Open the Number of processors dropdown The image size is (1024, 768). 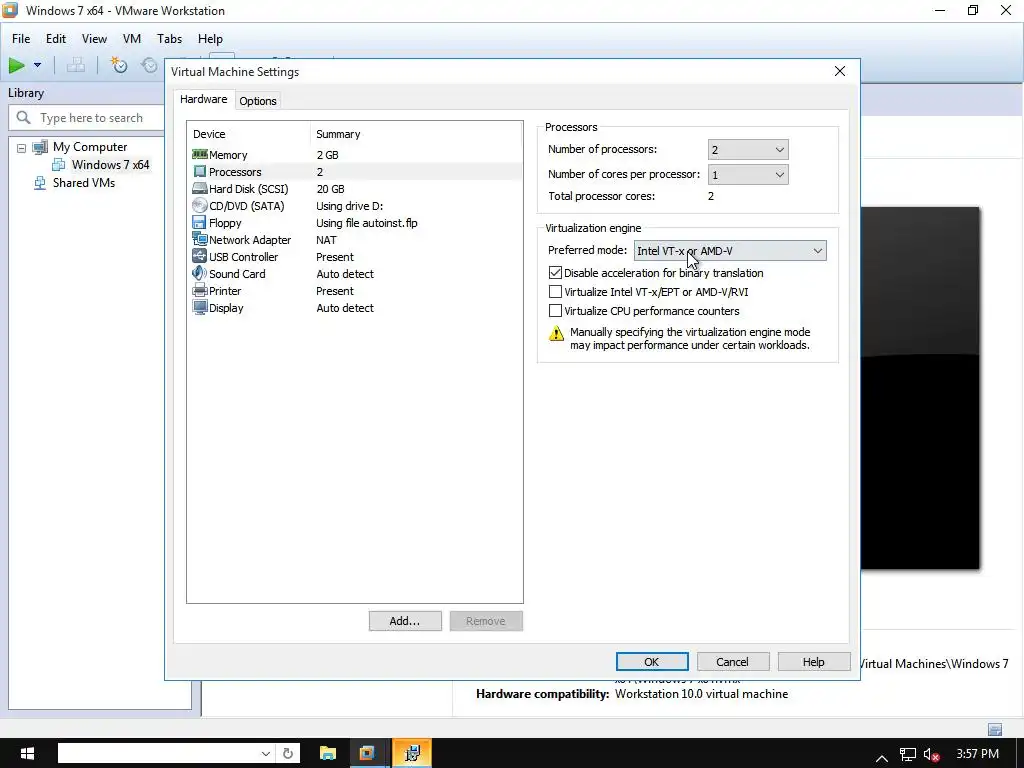748,150
